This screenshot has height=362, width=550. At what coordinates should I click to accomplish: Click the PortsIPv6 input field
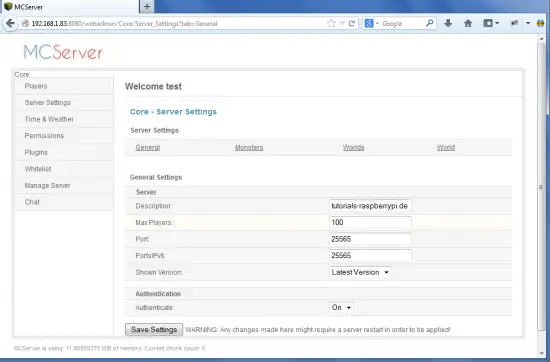(x=370, y=255)
